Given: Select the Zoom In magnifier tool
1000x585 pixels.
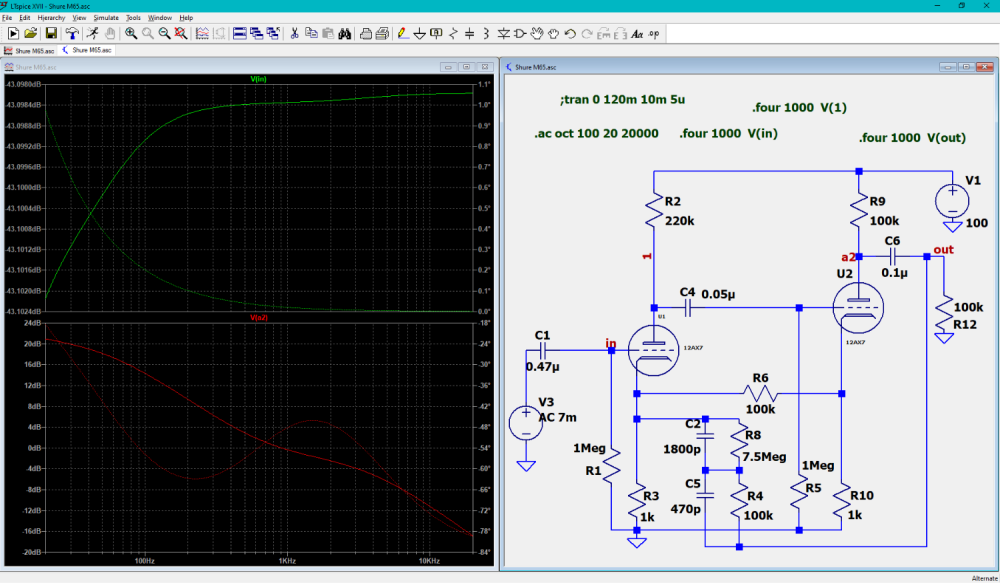Looking at the screenshot, I should click(131, 33).
